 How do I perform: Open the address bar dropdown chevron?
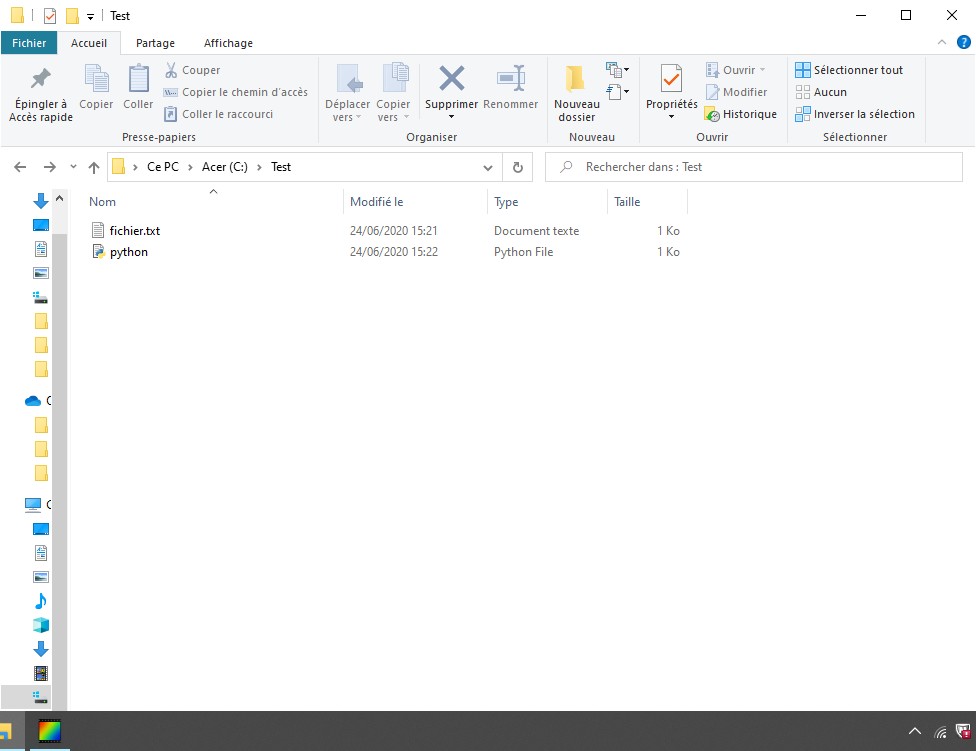point(488,167)
